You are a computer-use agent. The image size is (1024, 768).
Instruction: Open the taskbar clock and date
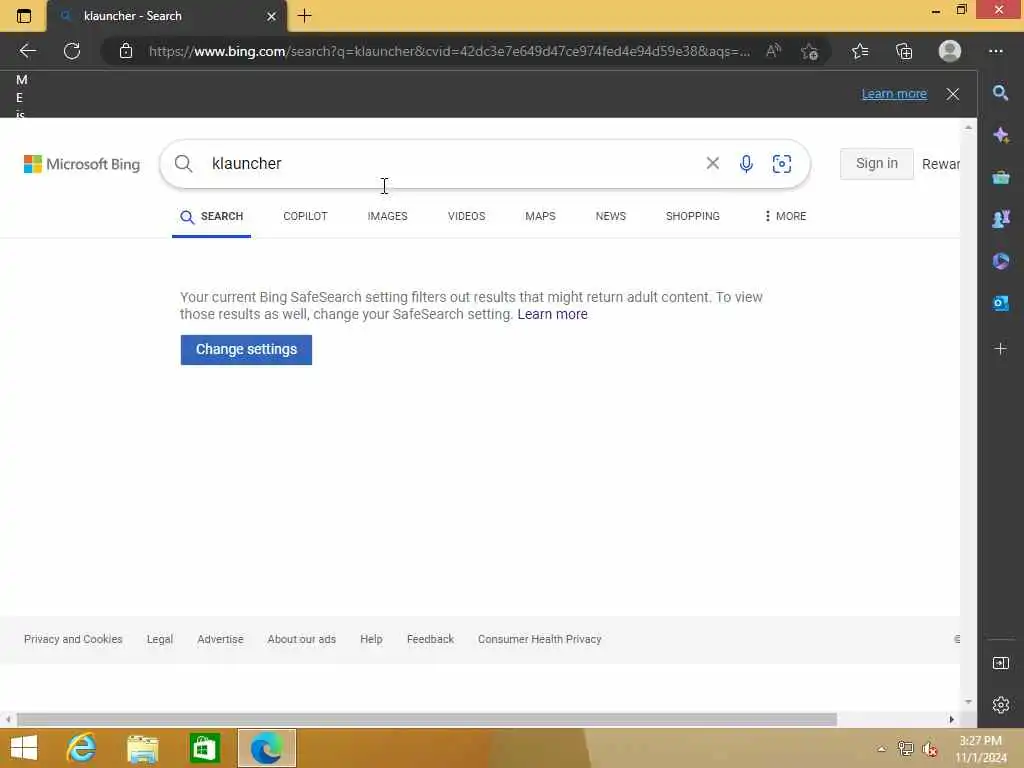coord(981,749)
